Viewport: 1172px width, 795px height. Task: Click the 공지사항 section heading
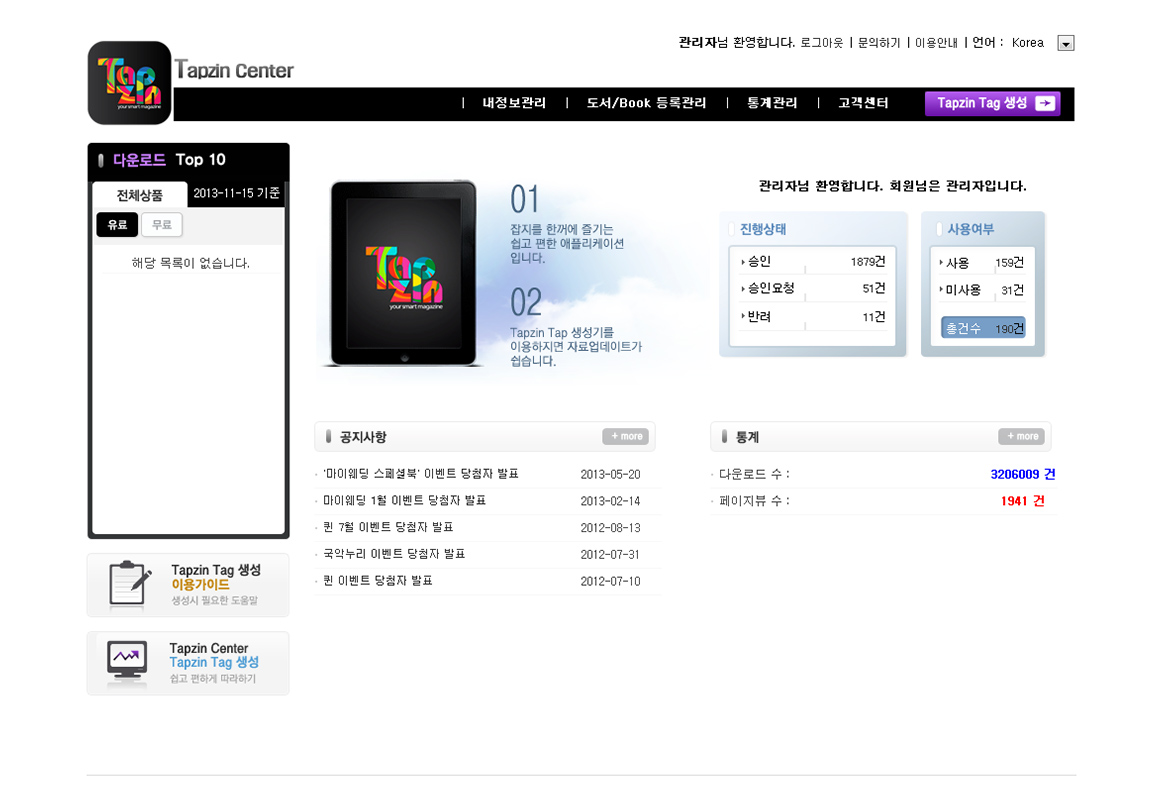(x=363, y=437)
